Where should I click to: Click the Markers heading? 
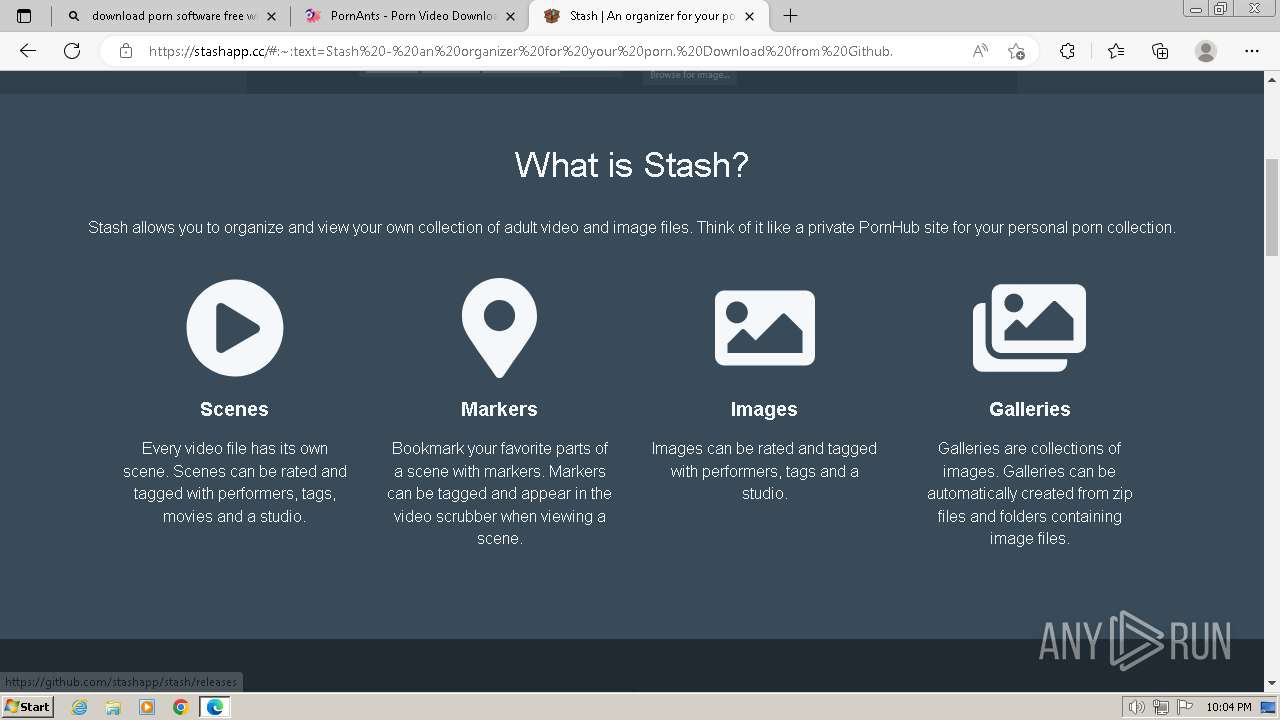pyautogui.click(x=499, y=409)
